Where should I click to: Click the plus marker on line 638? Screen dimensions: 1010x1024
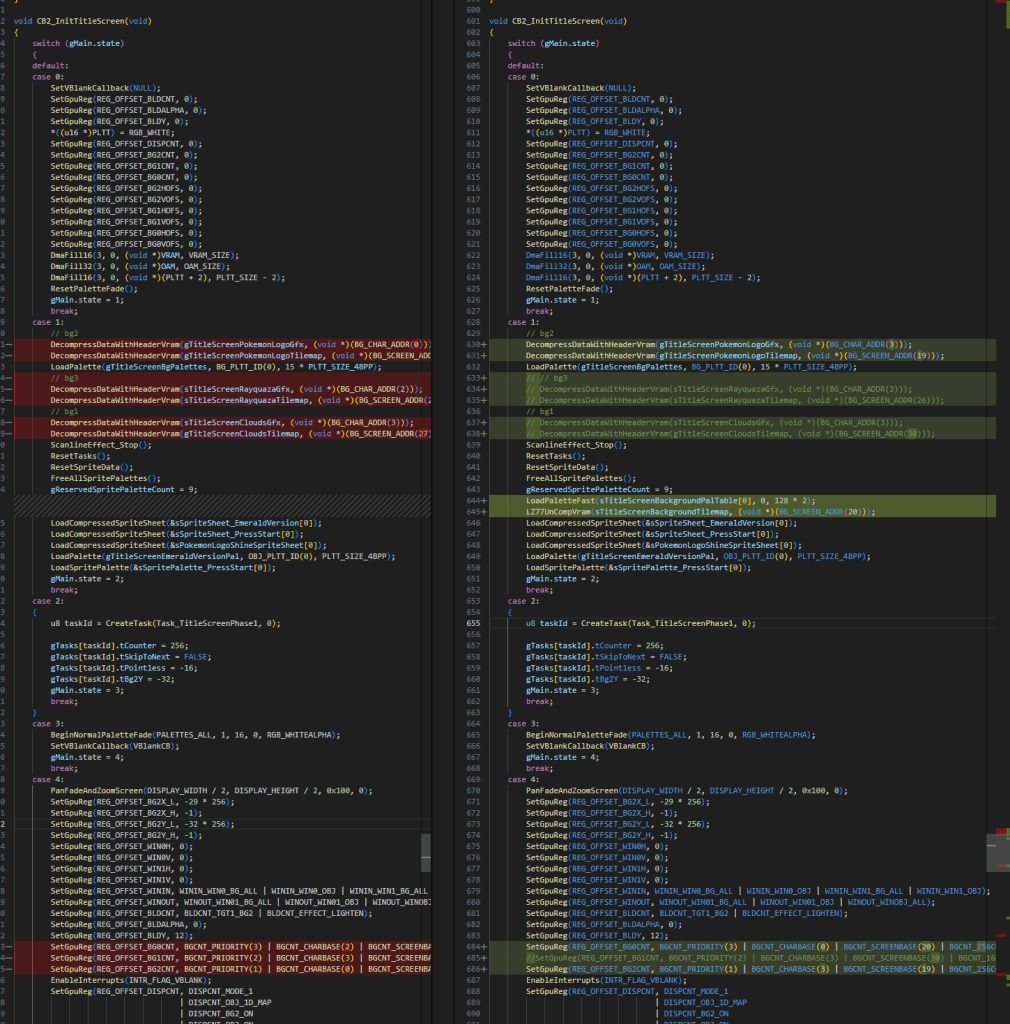tap(483, 433)
